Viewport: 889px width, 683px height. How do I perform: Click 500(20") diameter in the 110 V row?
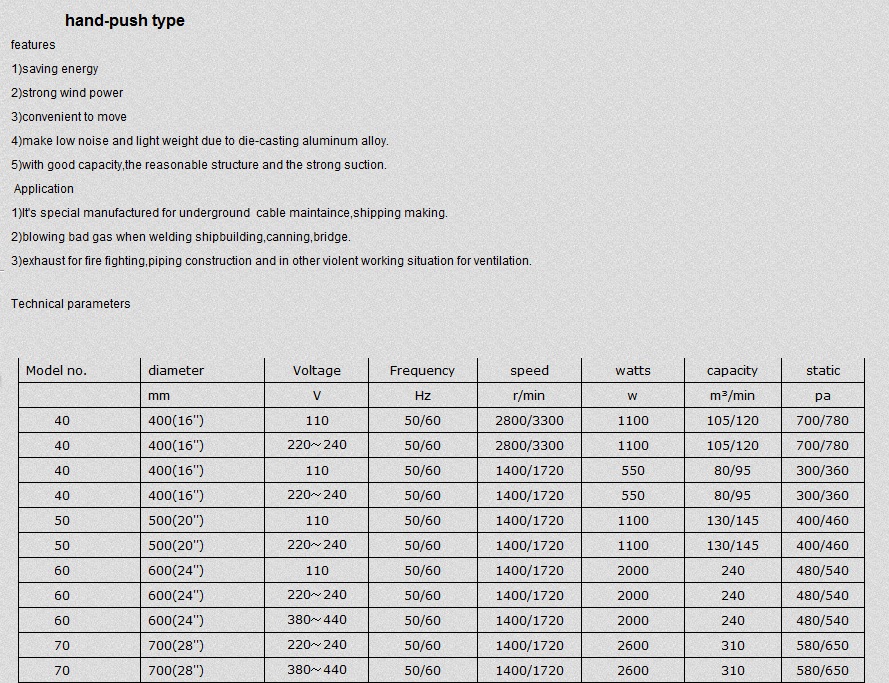click(176, 520)
